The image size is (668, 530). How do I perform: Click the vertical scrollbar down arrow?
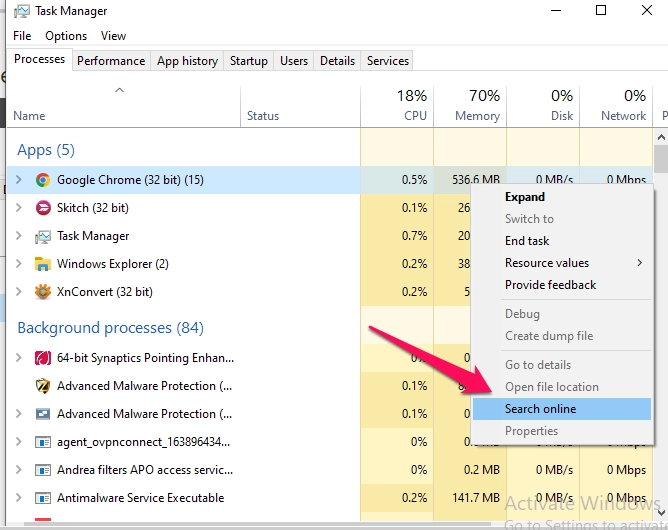(661, 513)
